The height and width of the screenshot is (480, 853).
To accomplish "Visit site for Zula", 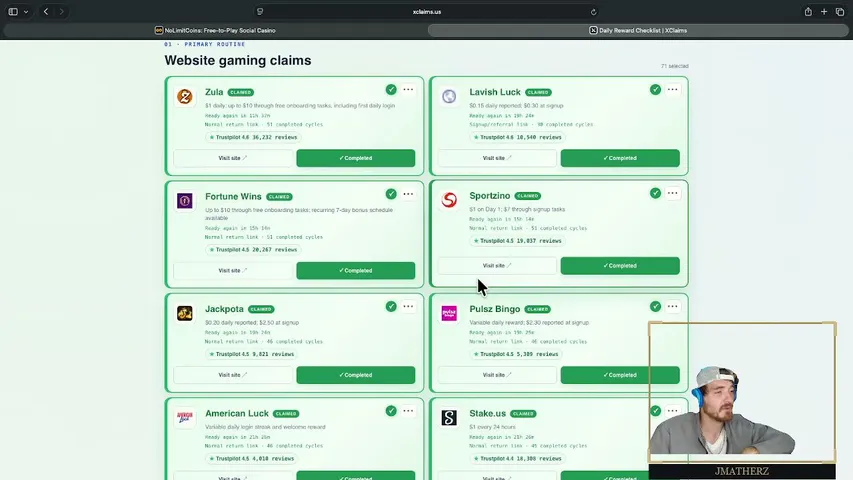I will pos(233,158).
